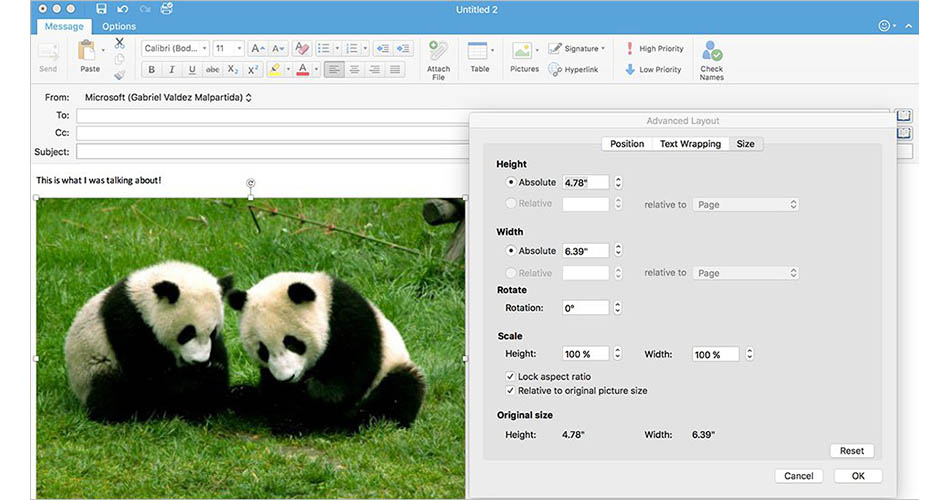Click the Reset button
950x500 pixels.
[852, 451]
